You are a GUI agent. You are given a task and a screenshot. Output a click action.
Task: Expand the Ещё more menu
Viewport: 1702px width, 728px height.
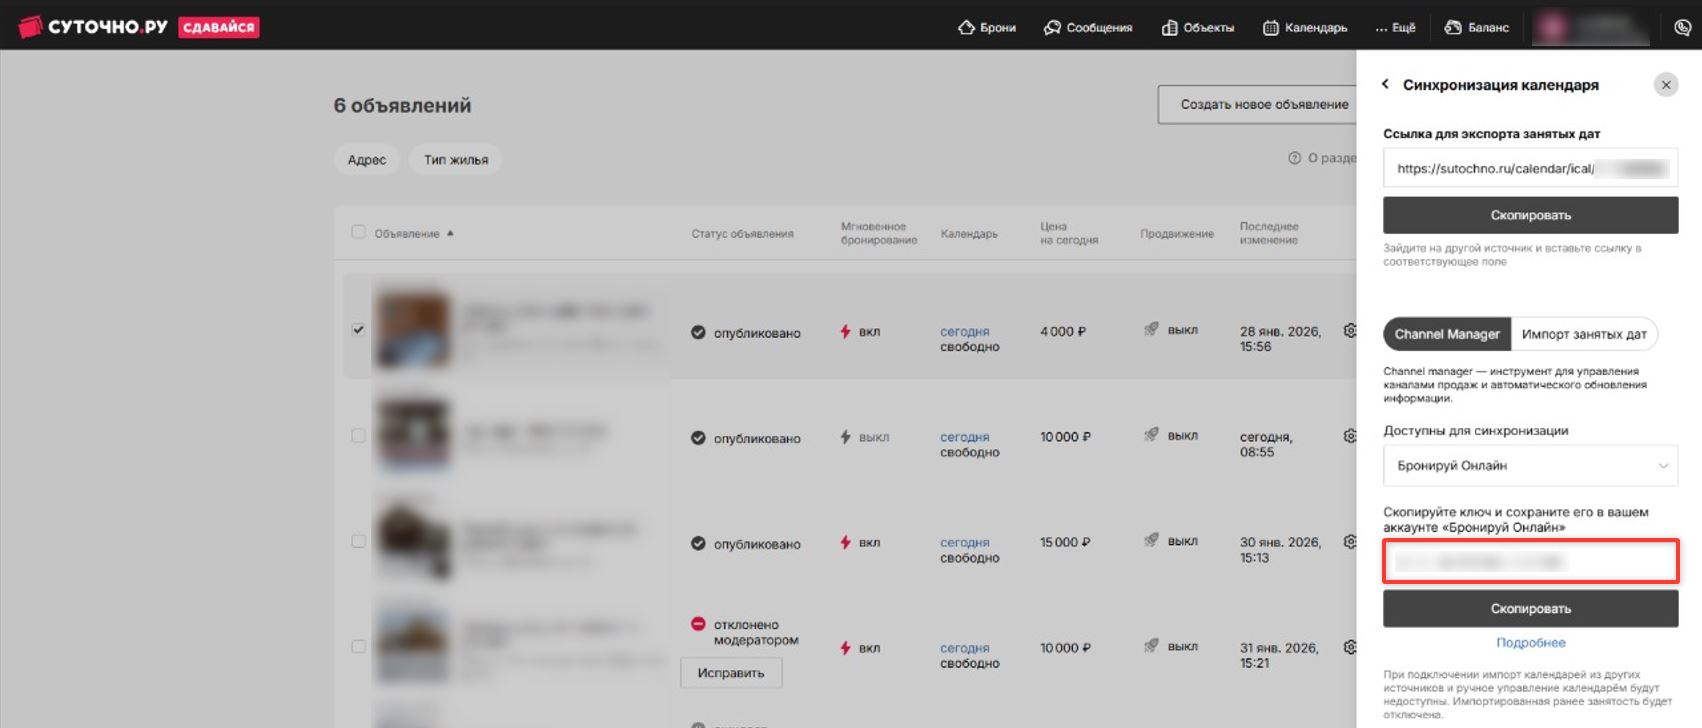tap(1395, 28)
